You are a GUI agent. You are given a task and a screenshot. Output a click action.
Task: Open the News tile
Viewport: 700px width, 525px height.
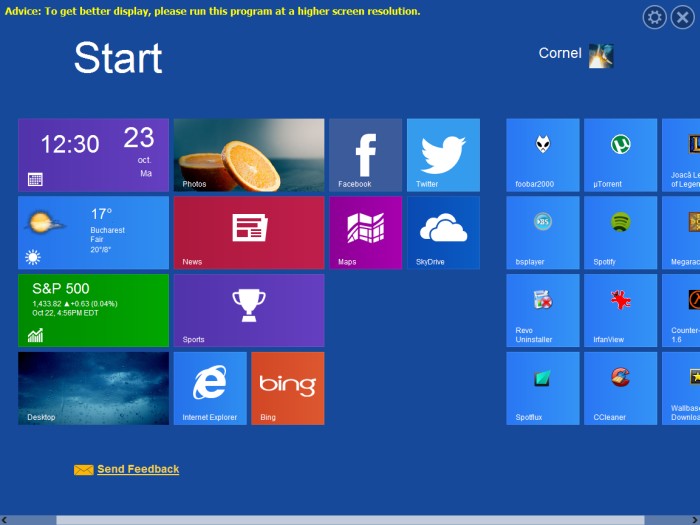coord(249,233)
